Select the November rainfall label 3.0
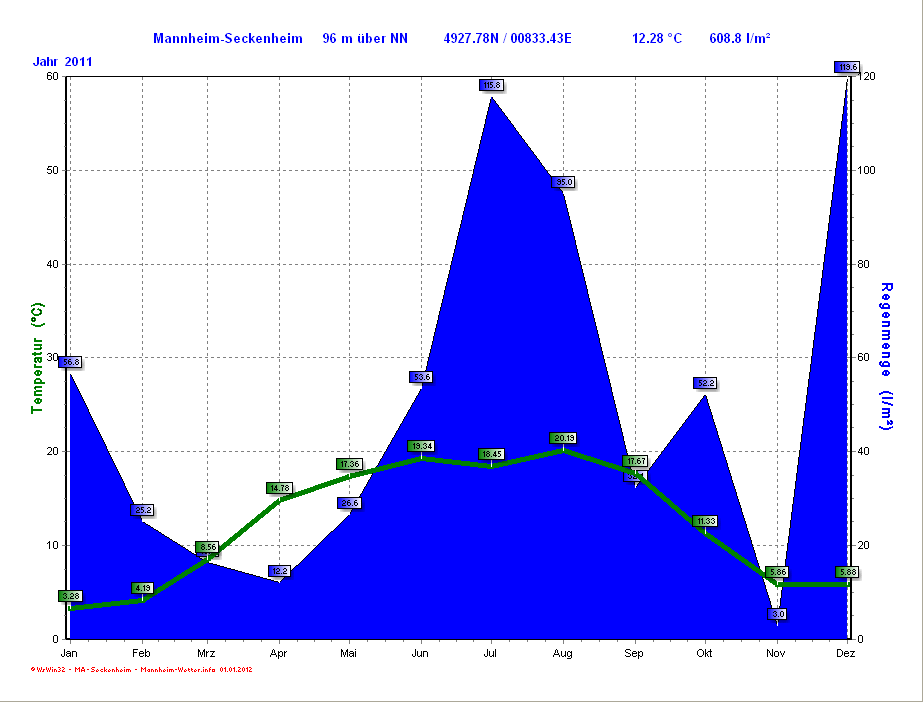Image resolution: width=923 pixels, height=702 pixels. (778, 613)
